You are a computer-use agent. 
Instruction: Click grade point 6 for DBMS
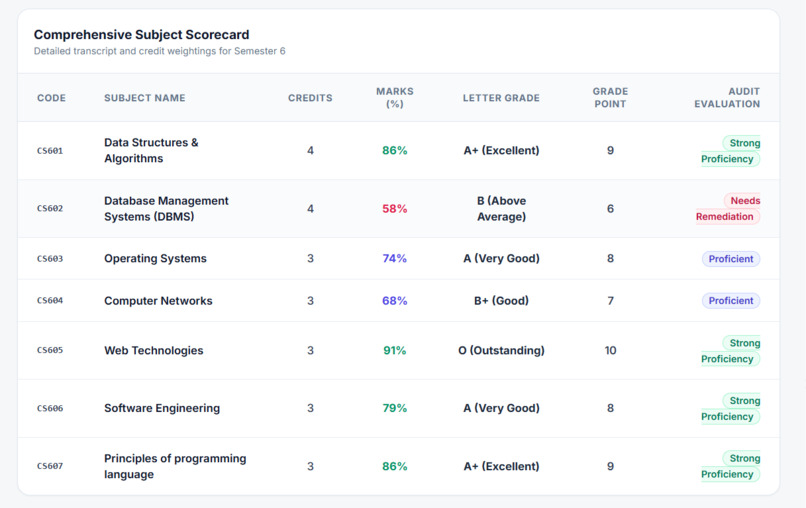click(610, 208)
